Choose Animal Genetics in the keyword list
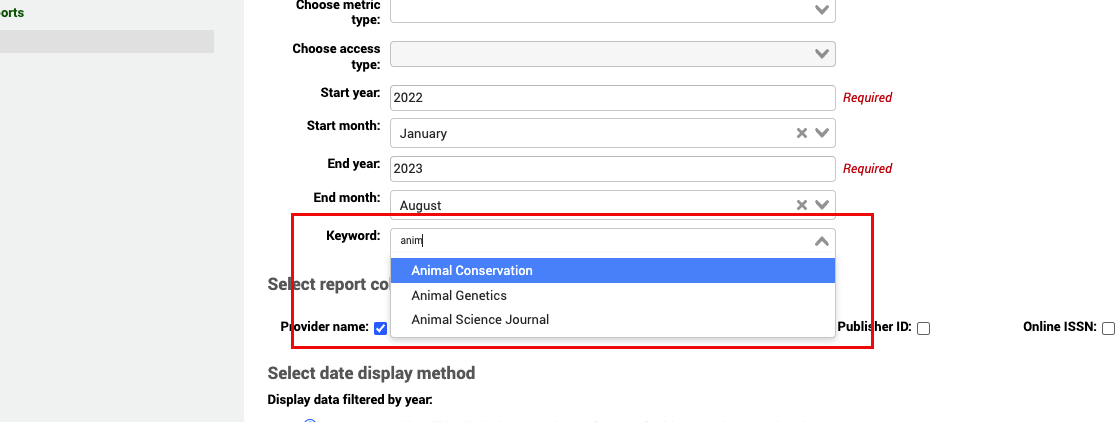 coord(459,296)
